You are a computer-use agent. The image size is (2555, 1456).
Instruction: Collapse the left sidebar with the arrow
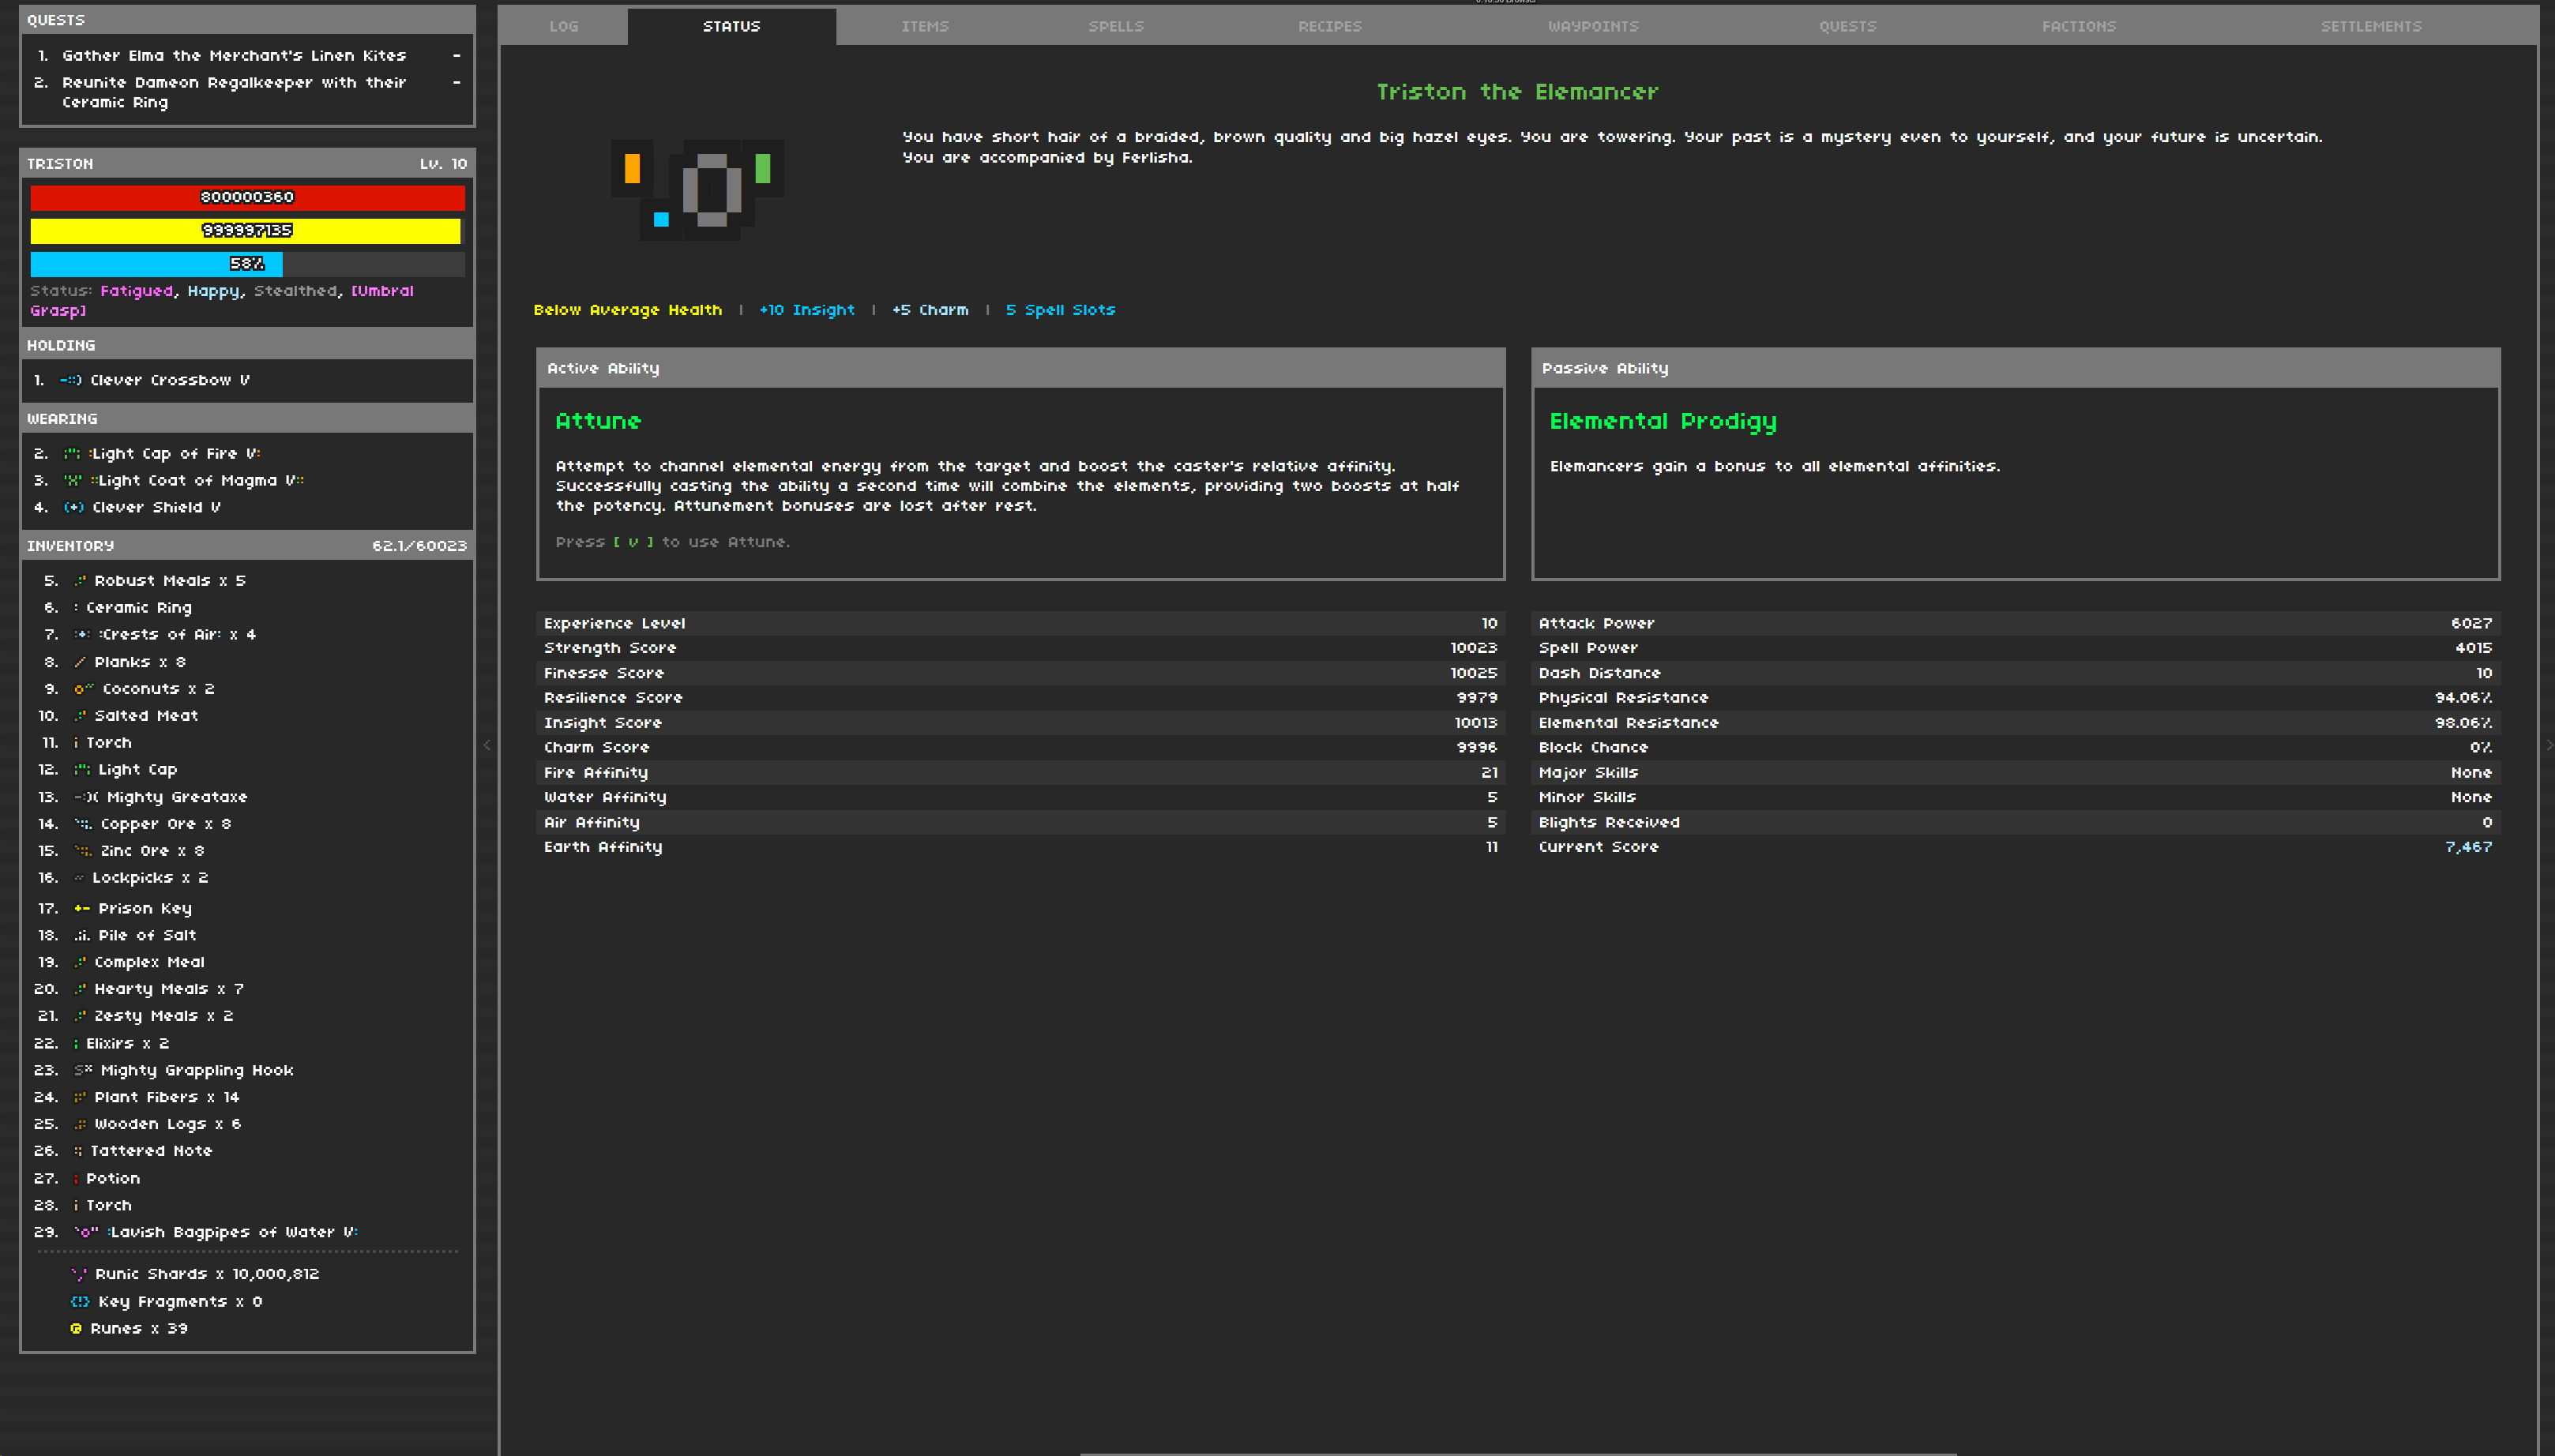[487, 745]
